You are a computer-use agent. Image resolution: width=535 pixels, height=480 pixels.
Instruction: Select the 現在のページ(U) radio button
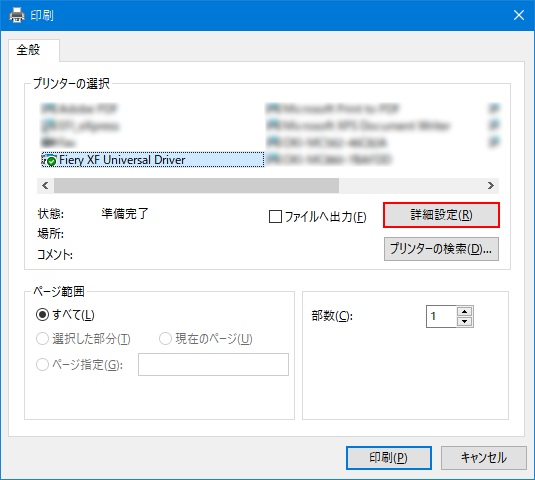(x=165, y=339)
